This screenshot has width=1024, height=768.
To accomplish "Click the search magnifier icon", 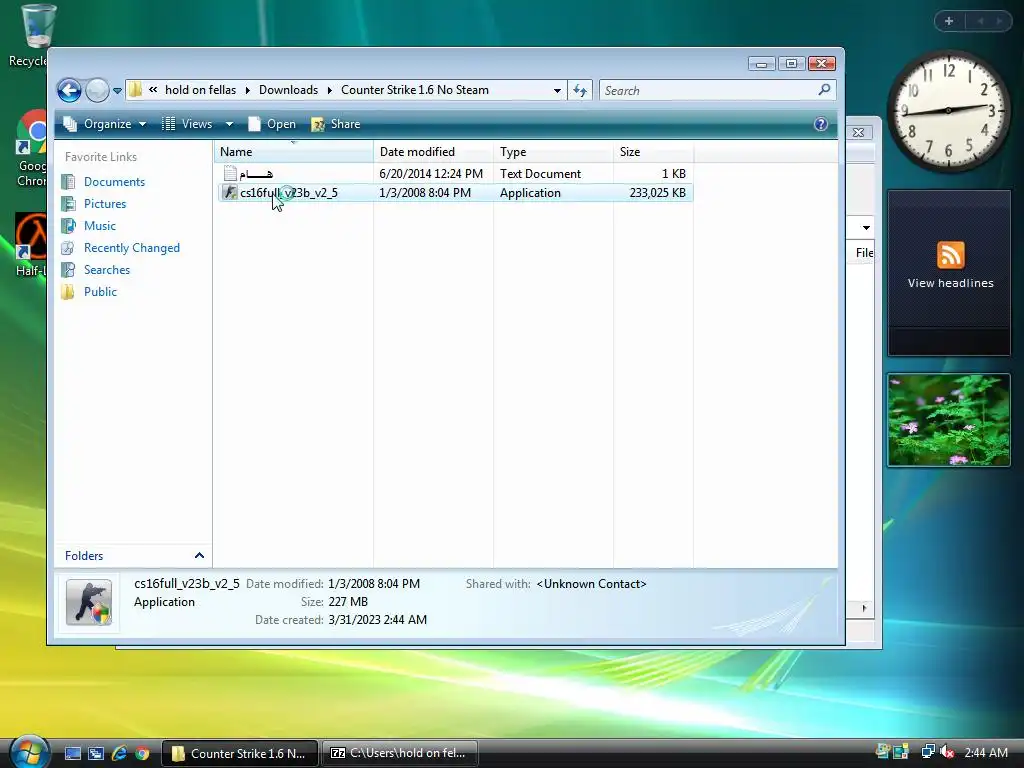I will click(x=825, y=89).
